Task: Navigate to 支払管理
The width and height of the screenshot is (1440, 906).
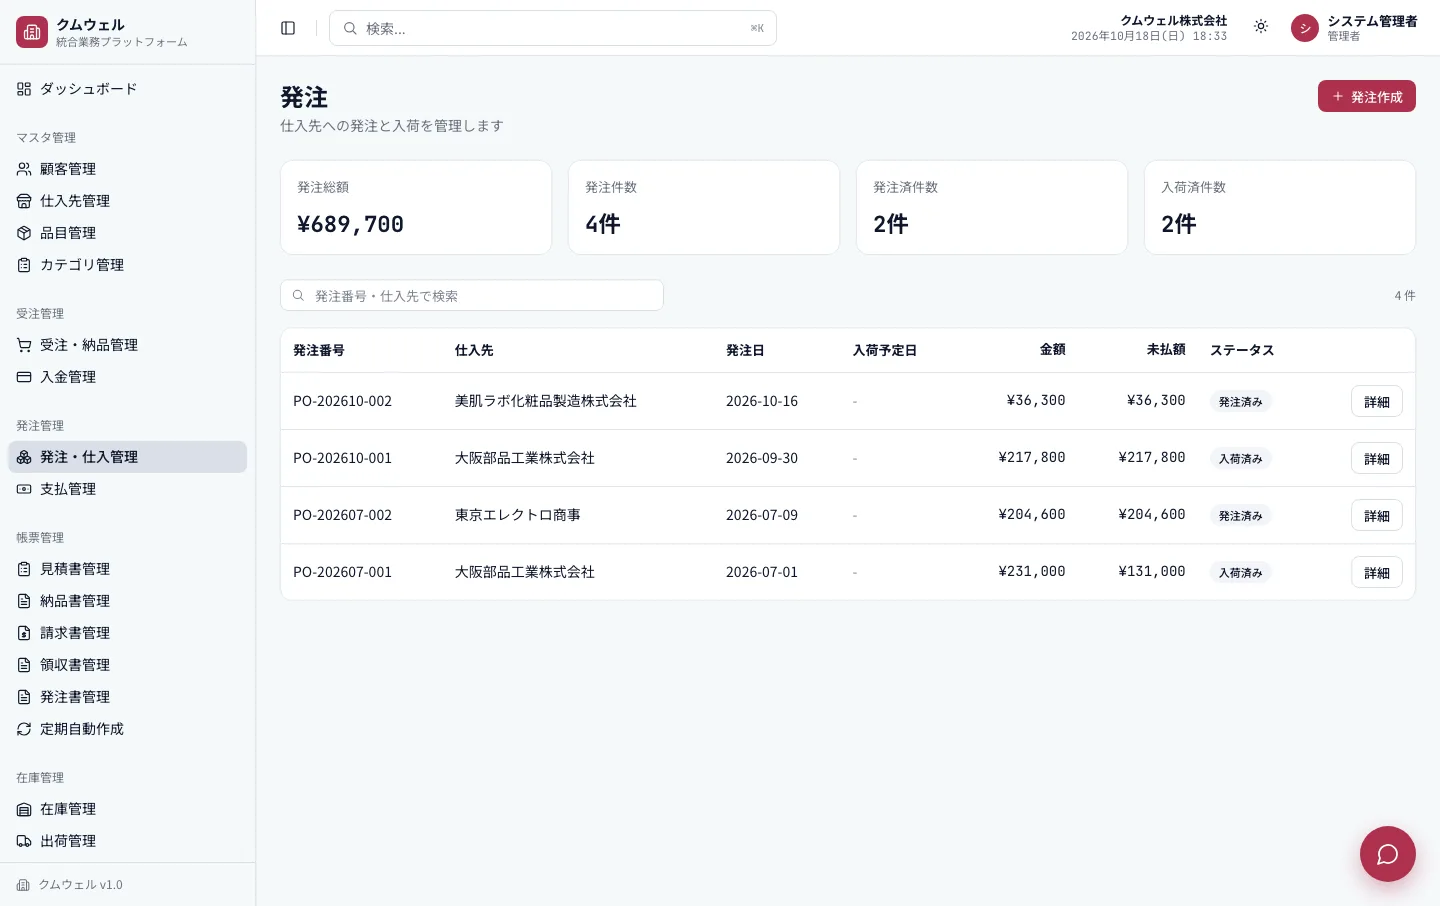Action: (127, 489)
